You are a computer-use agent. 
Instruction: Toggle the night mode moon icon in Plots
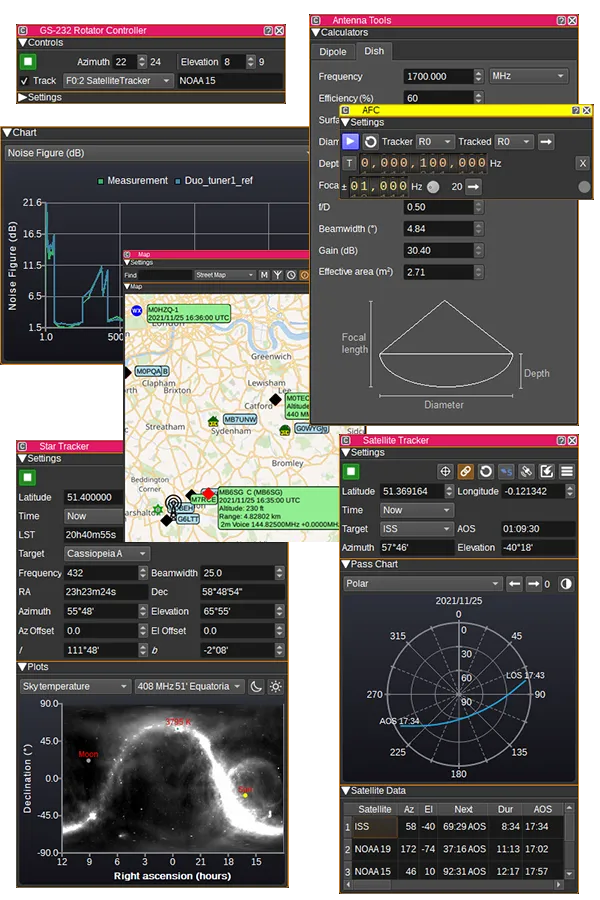point(257,686)
